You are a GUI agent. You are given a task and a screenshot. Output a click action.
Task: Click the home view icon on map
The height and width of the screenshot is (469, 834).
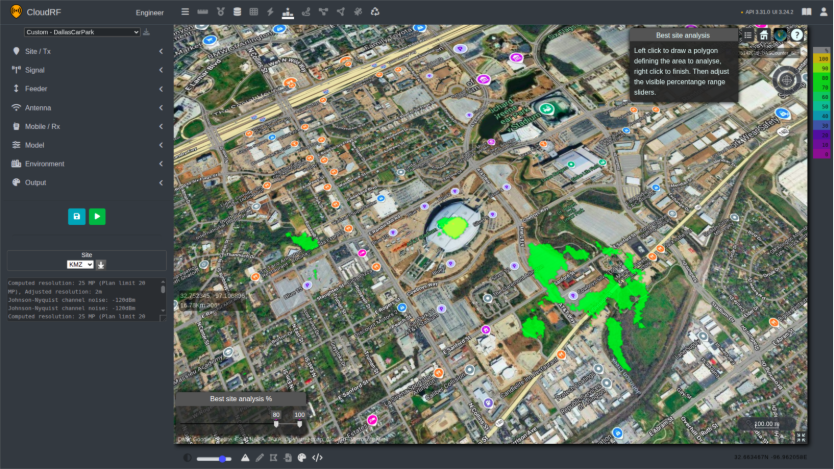(x=764, y=35)
